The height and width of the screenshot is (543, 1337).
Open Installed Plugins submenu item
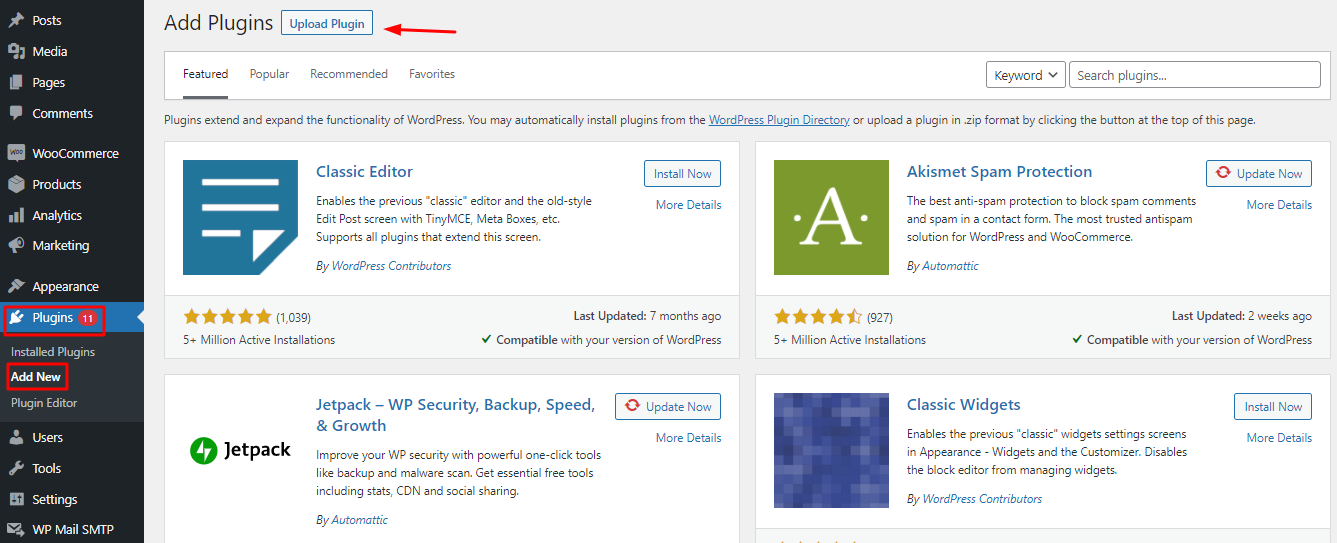[53, 352]
